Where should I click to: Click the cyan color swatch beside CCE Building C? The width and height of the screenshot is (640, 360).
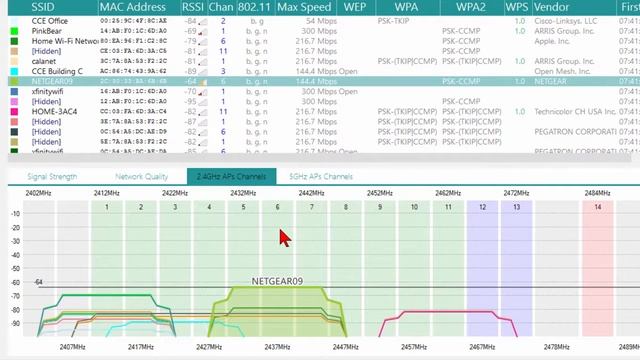[x=14, y=71]
